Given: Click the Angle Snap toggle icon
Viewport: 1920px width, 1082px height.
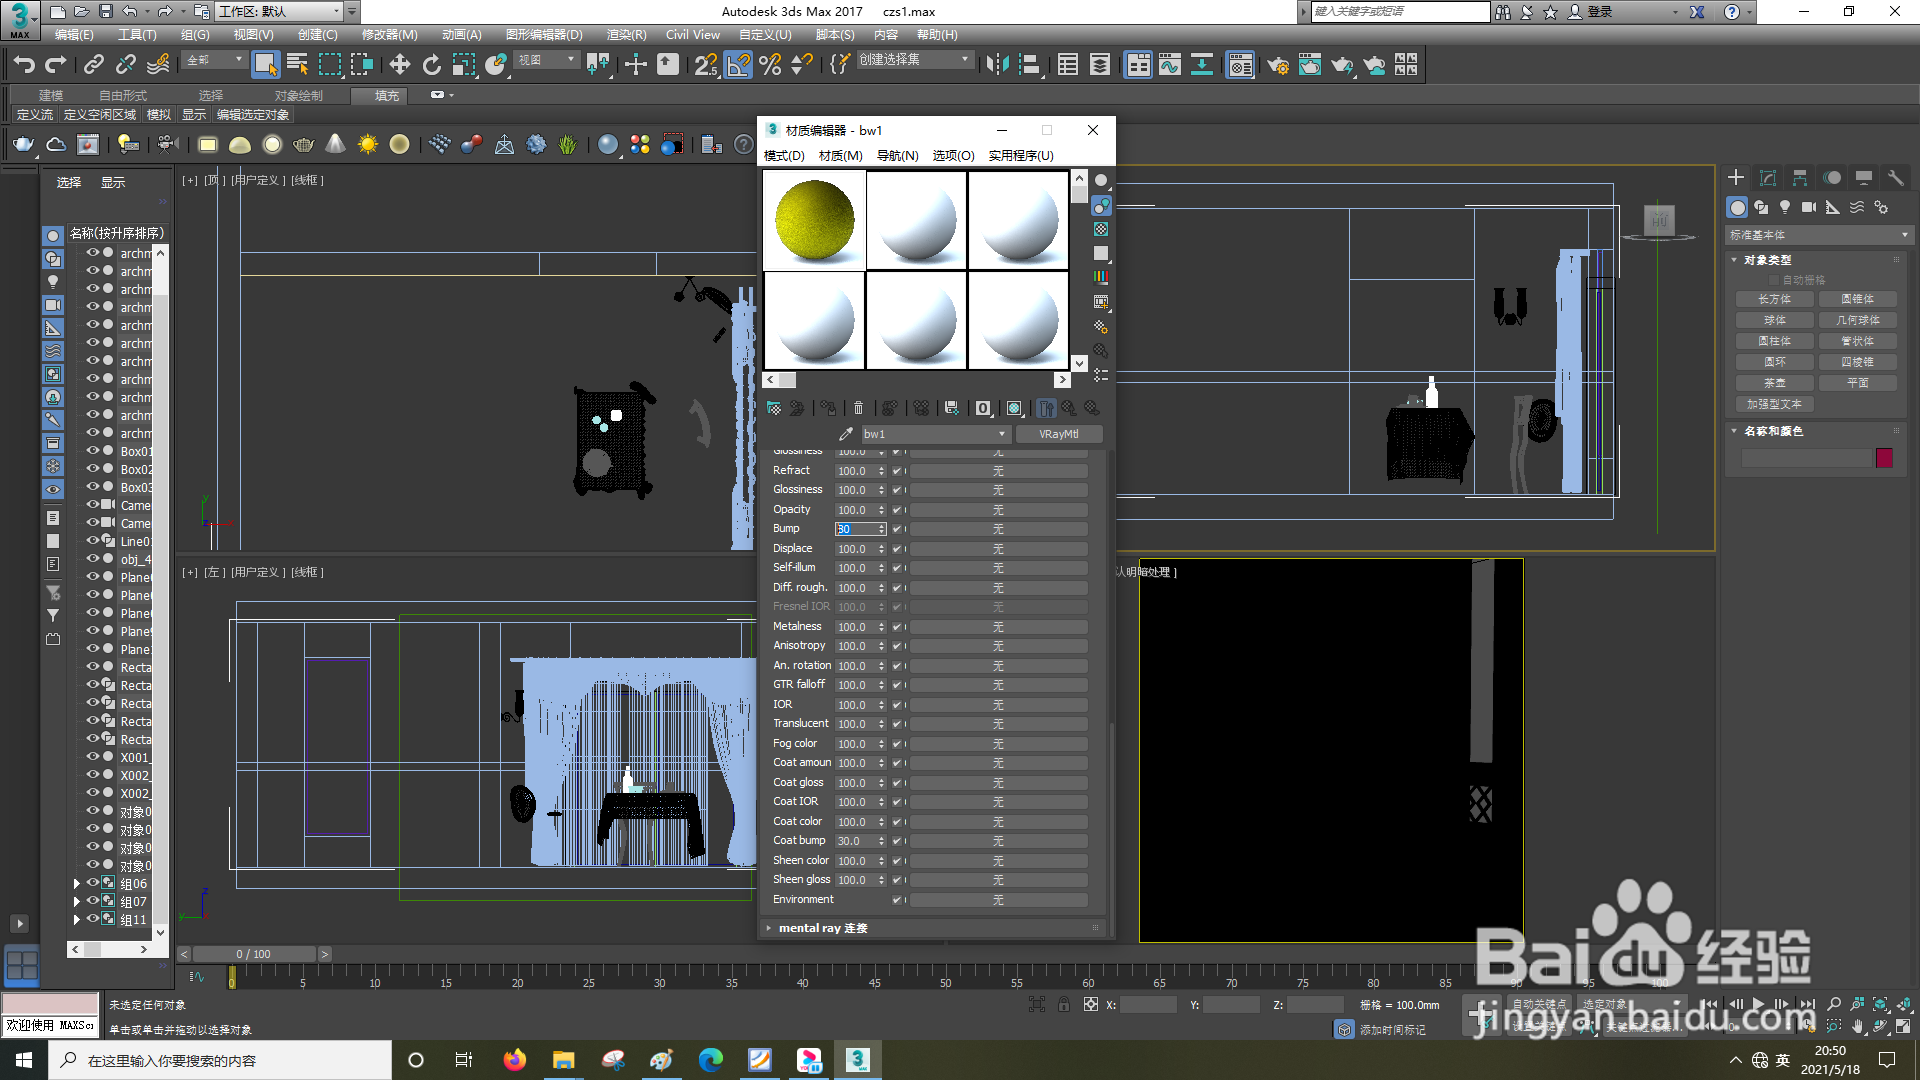Looking at the screenshot, I should [x=738, y=65].
